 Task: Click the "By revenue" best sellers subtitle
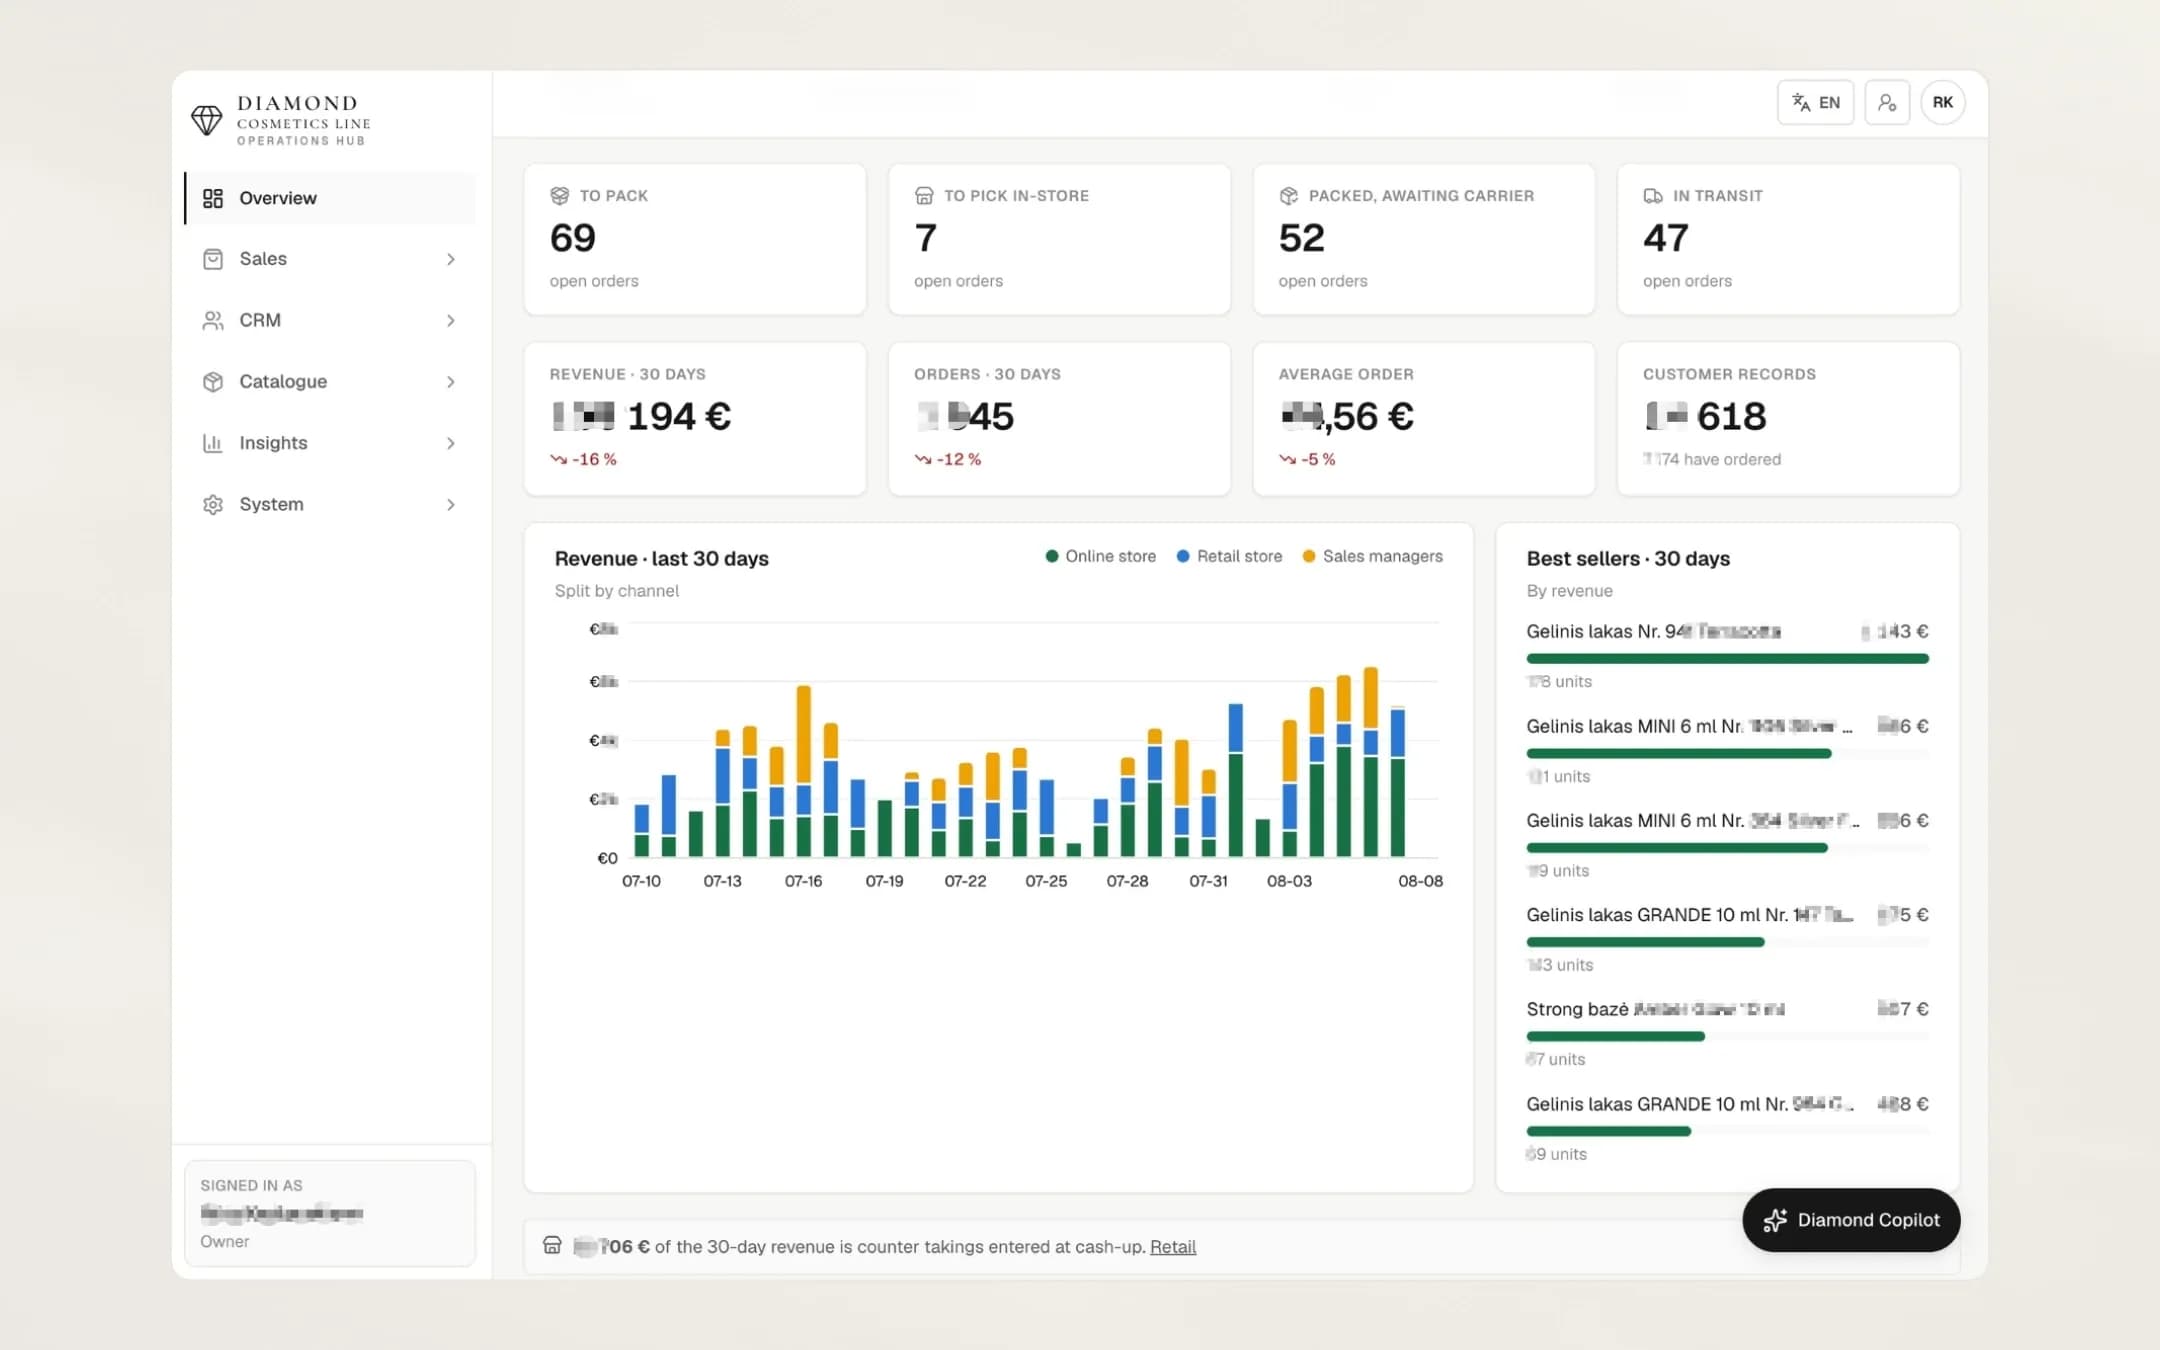(x=1569, y=591)
